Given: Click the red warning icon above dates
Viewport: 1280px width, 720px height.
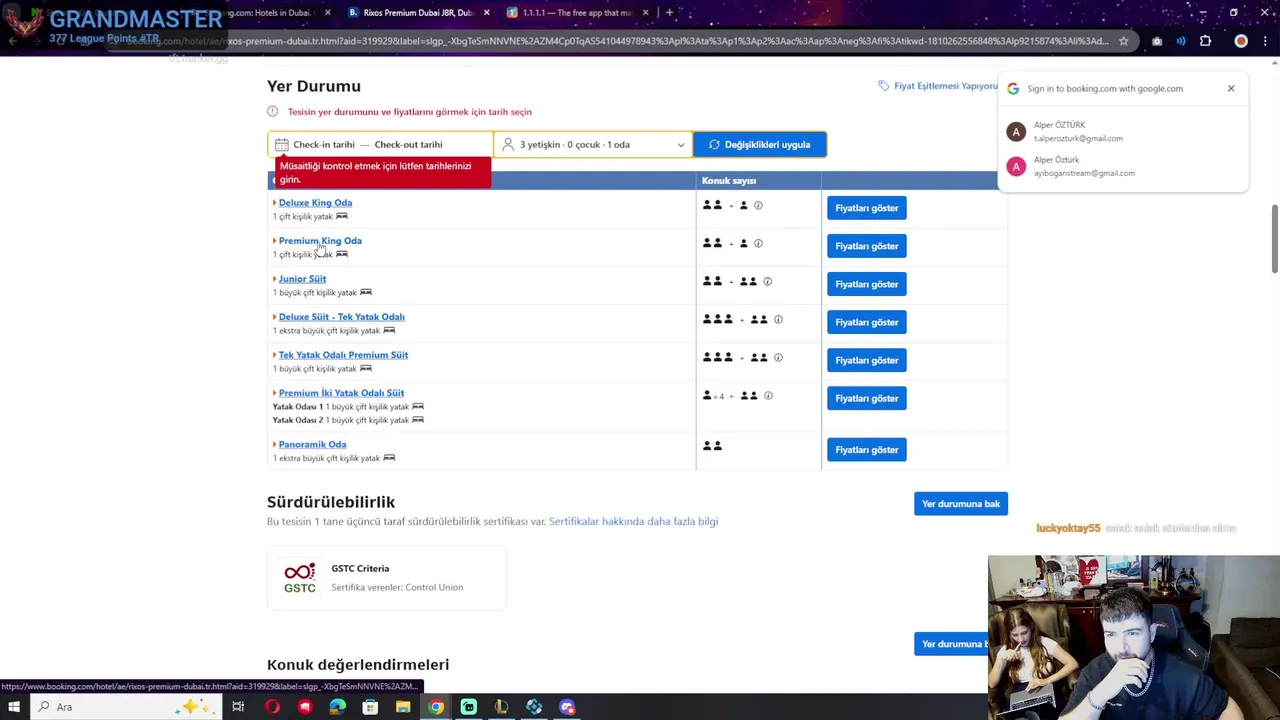Looking at the screenshot, I should point(272,111).
